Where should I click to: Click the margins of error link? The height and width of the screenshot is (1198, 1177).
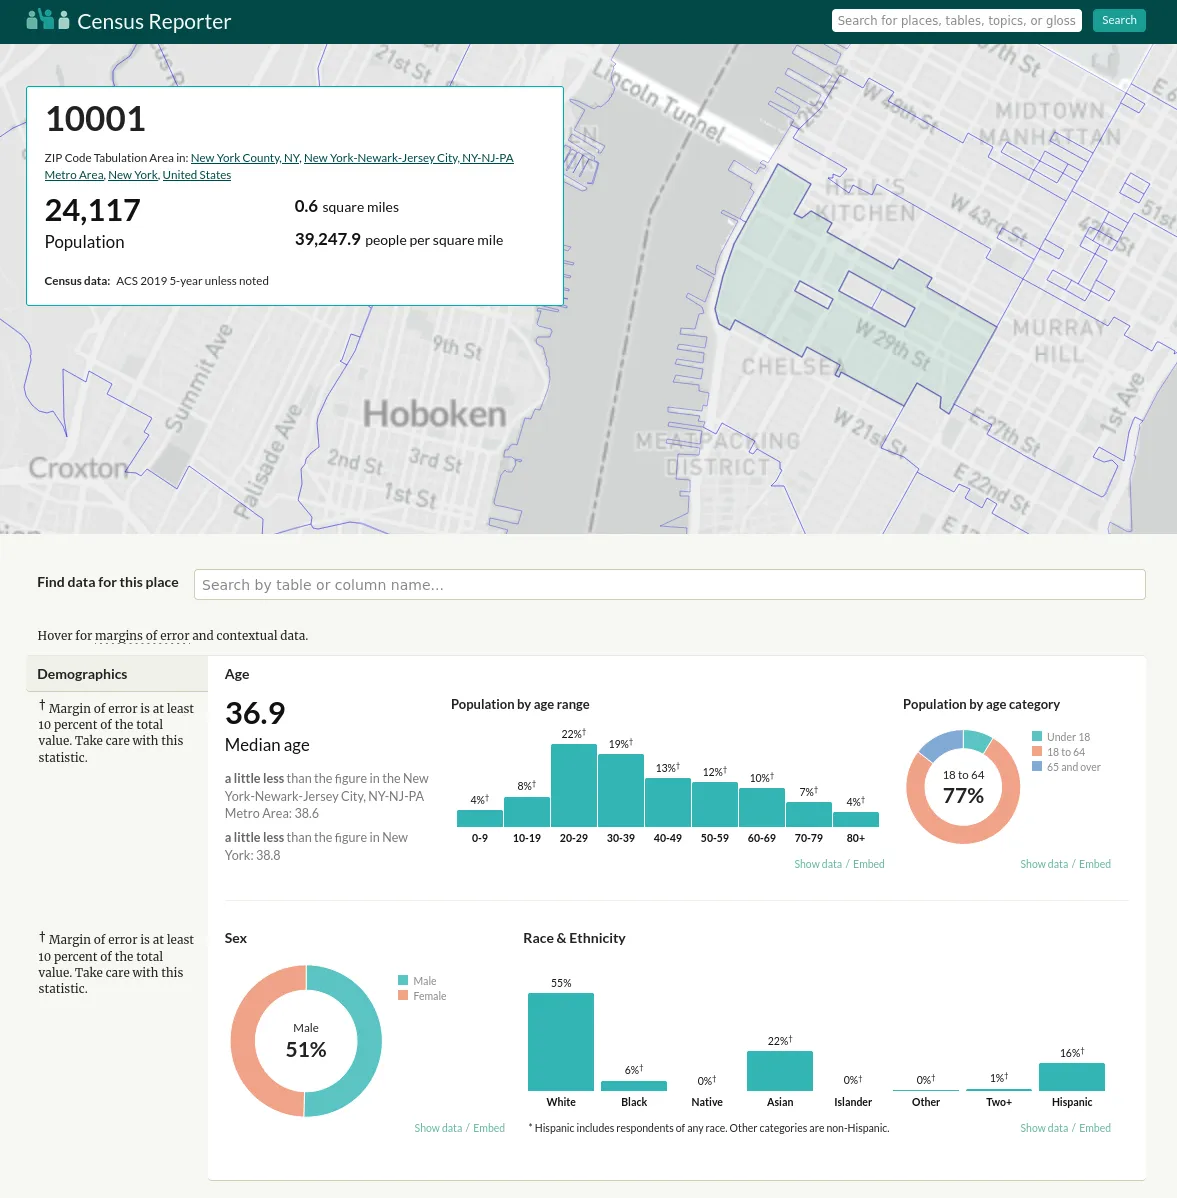click(x=142, y=635)
